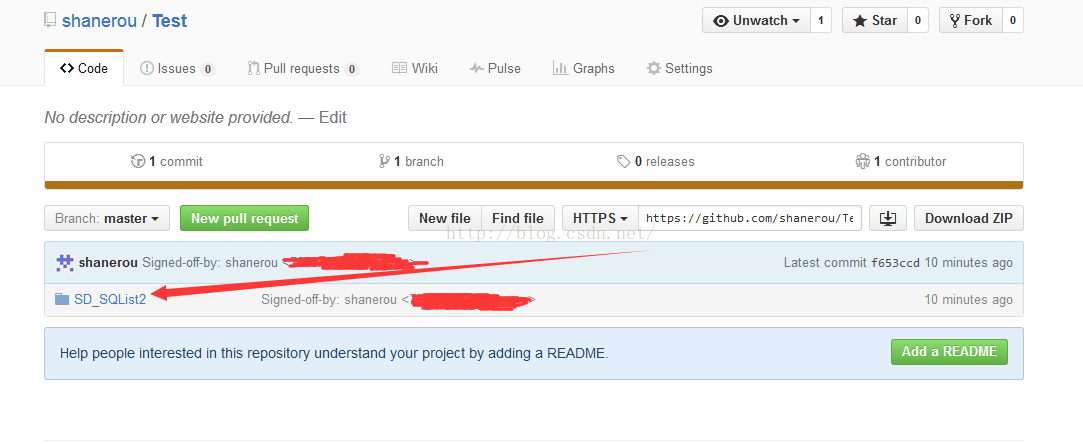This screenshot has height=444, width=1083.
Task: View the 1 commit history
Action: (x=167, y=162)
